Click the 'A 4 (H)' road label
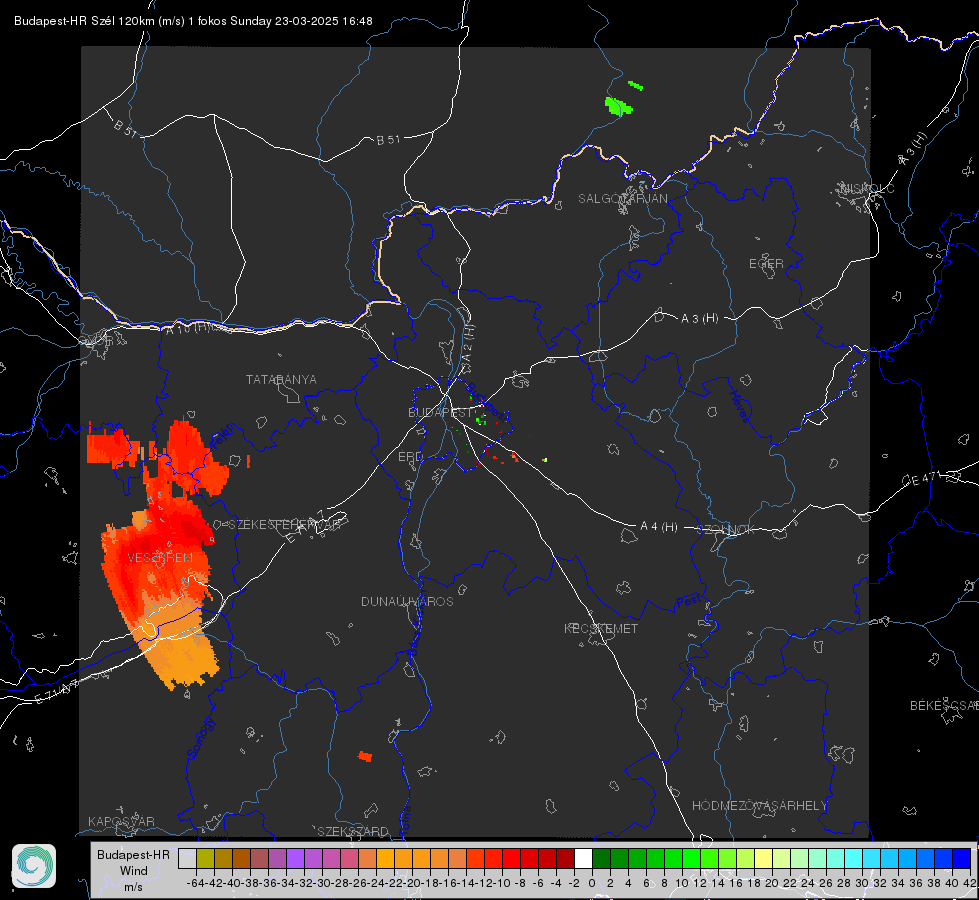This screenshot has width=979, height=900. point(659,527)
